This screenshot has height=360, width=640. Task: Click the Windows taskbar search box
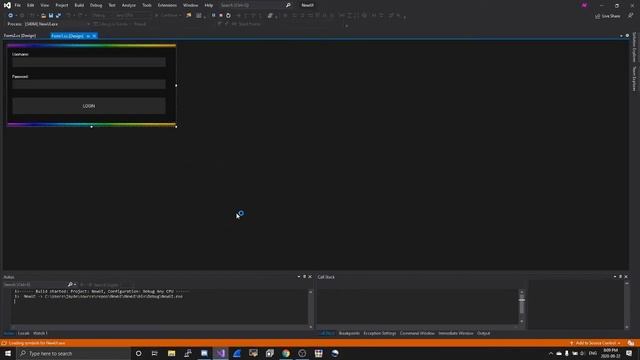pyautogui.click(x=73, y=353)
